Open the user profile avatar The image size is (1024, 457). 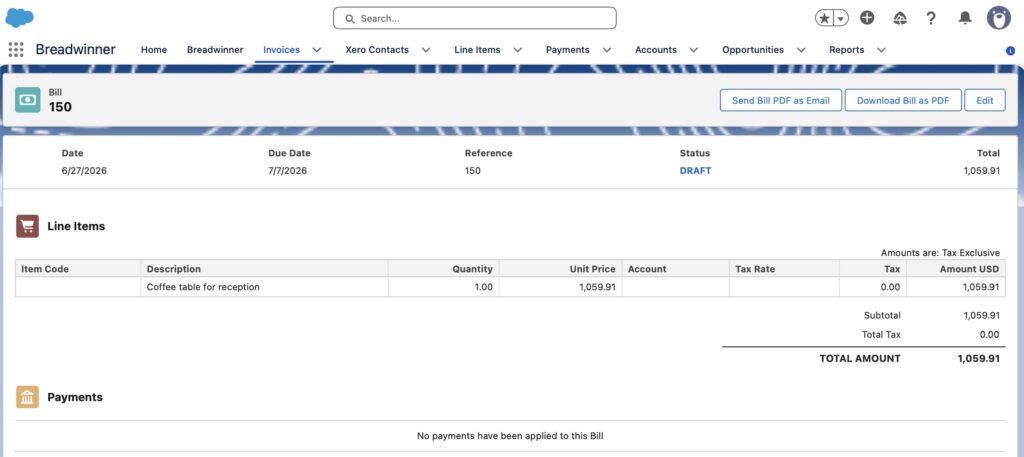click(x=999, y=18)
